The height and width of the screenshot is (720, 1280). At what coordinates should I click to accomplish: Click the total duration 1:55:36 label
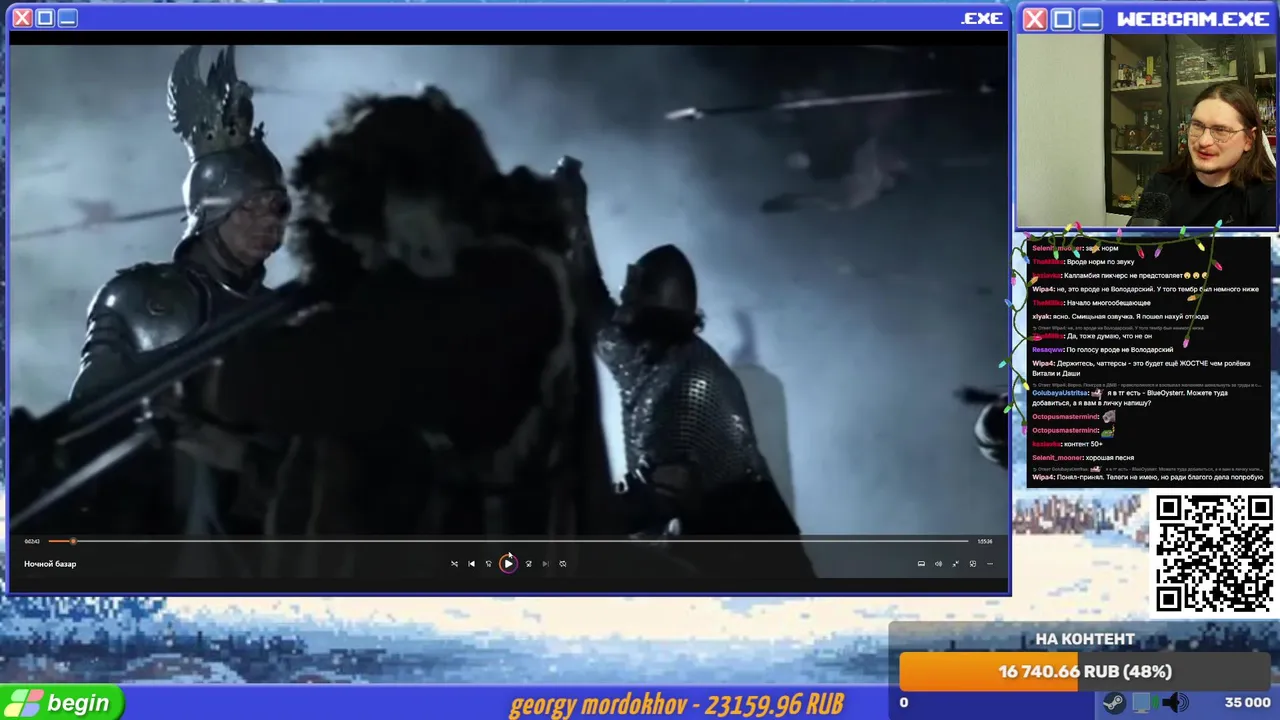coord(985,541)
